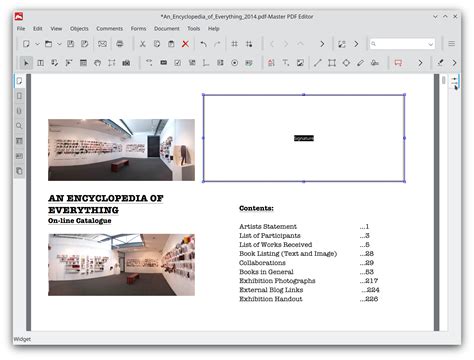474x360 pixels.
Task: Open the Forms menu
Action: coord(138,29)
